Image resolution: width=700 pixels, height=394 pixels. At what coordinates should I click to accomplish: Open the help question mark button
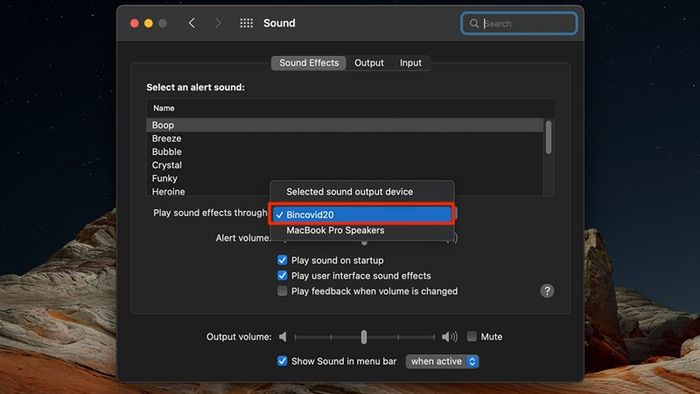point(547,291)
